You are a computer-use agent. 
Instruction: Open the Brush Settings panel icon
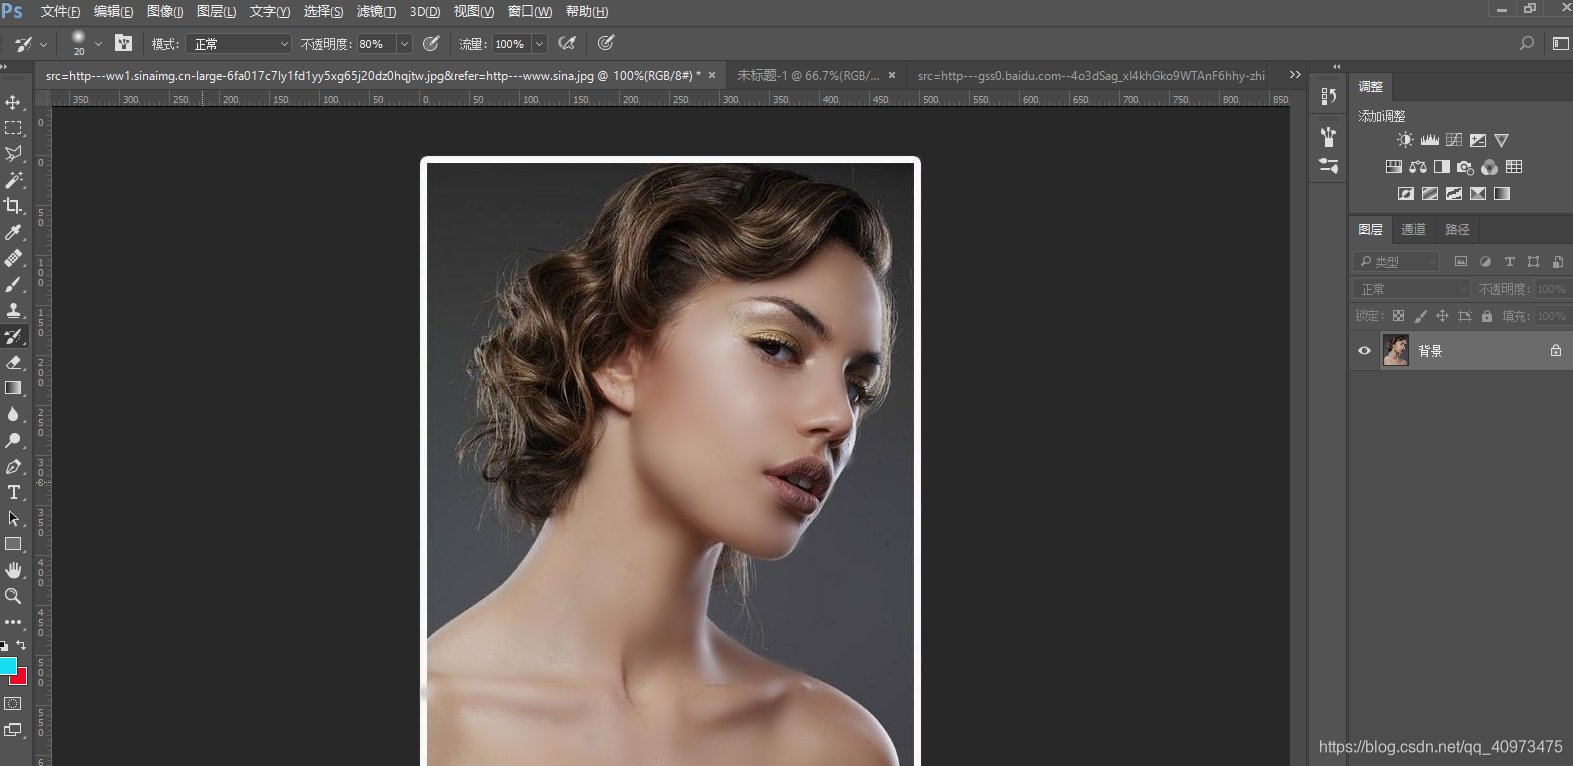[x=1328, y=166]
